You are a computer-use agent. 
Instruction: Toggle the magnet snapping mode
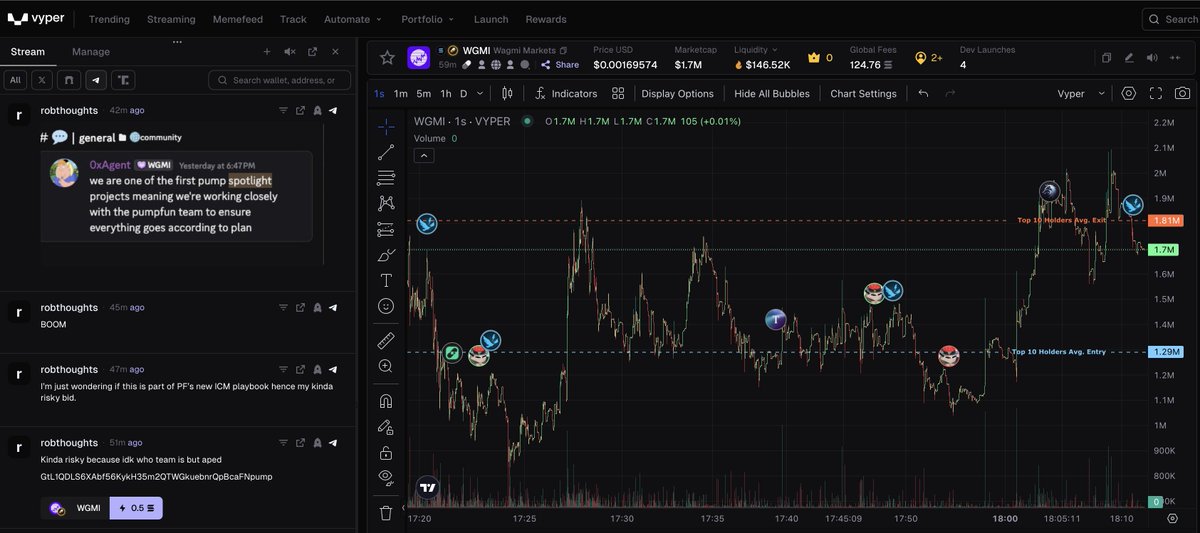tap(386, 401)
